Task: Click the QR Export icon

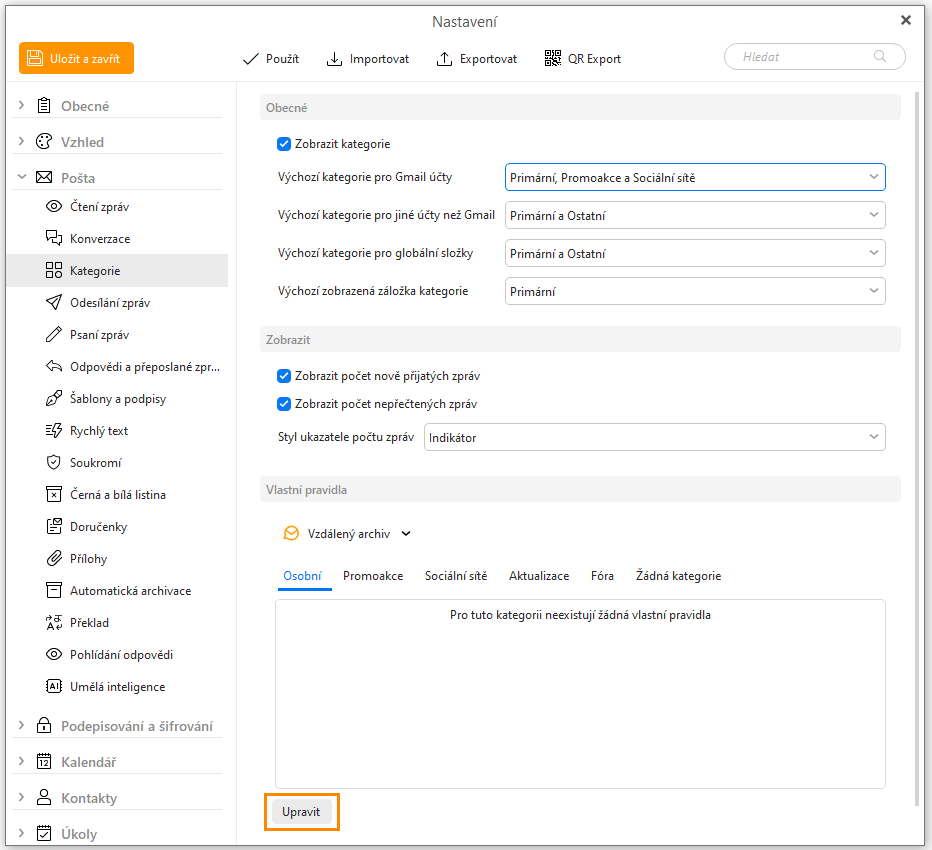Action: 553,59
